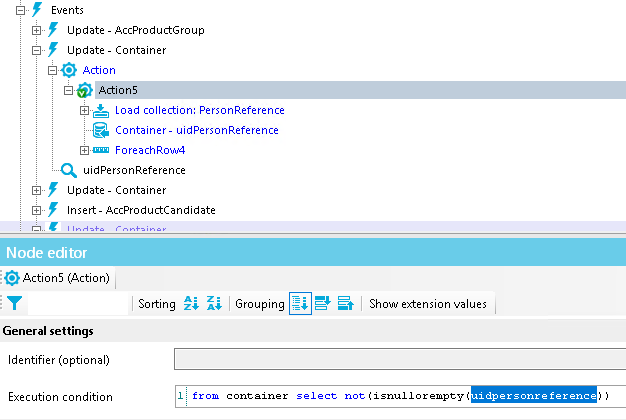The image size is (626, 420).
Task: Toggle the second grouping mode button
Action: pyautogui.click(x=322, y=304)
